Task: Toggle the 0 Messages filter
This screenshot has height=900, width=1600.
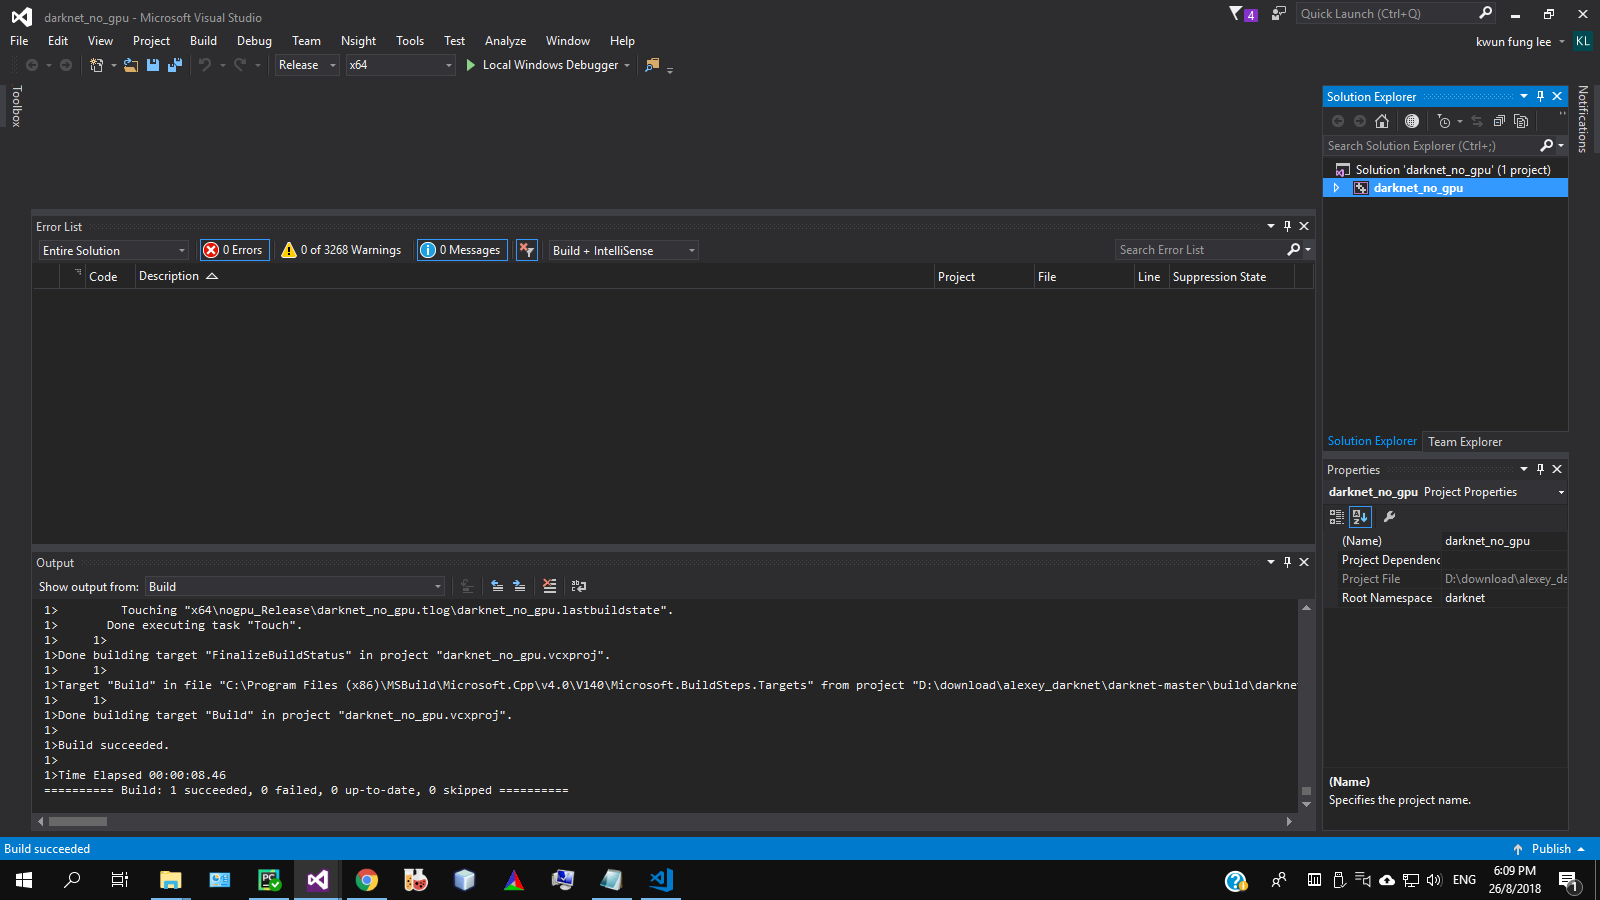Action: click(x=462, y=250)
